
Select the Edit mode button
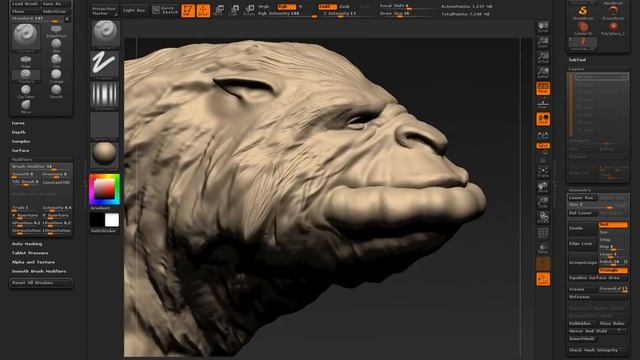188,11
